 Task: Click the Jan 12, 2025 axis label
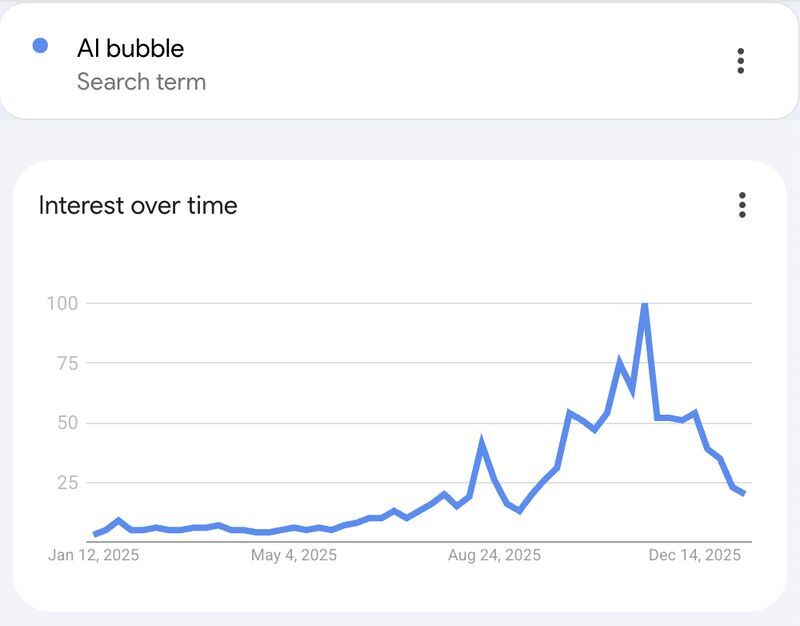(x=93, y=555)
